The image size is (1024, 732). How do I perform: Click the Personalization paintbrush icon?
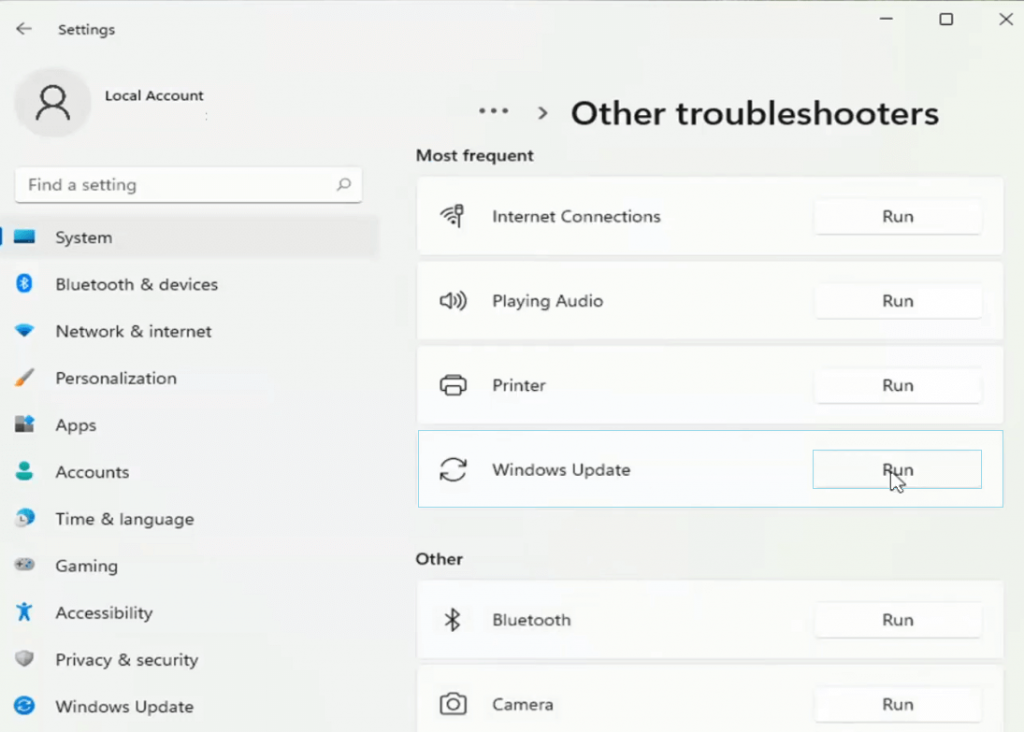click(x=25, y=378)
